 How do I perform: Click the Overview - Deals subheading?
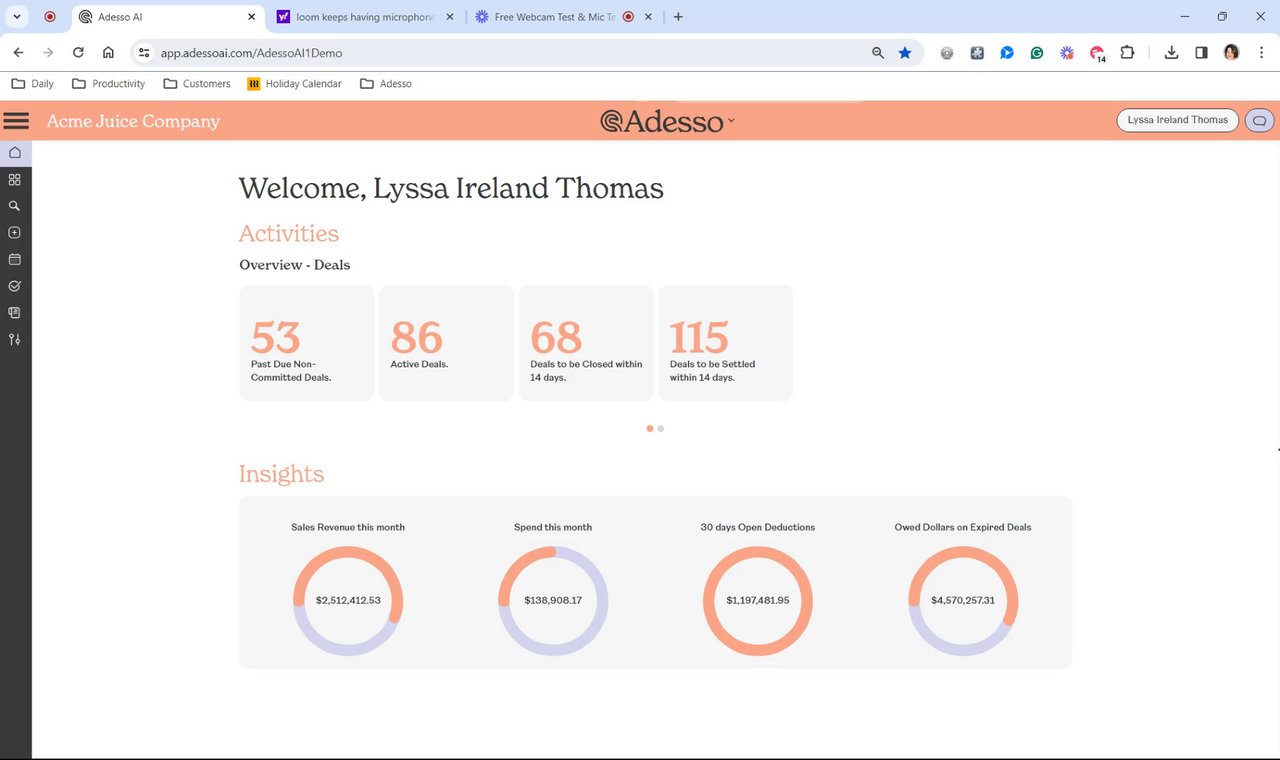coord(295,265)
